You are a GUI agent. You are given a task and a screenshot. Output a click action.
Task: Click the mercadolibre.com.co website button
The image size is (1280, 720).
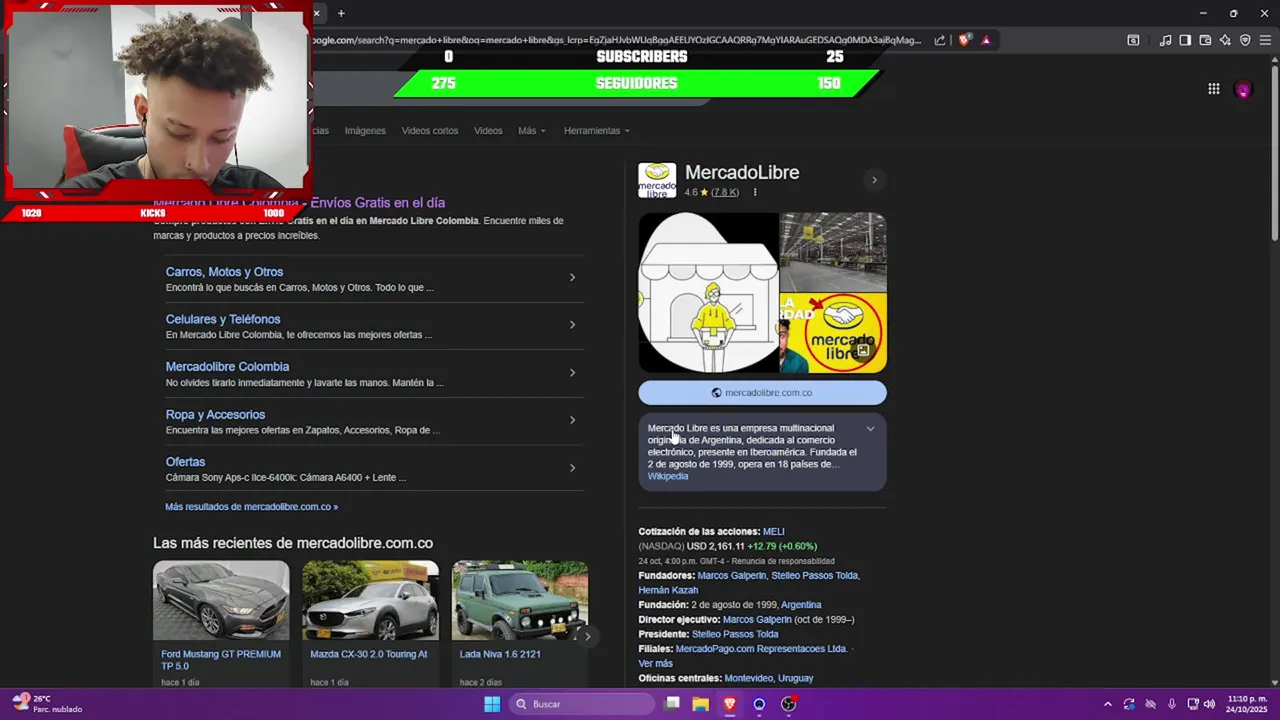coord(762,393)
